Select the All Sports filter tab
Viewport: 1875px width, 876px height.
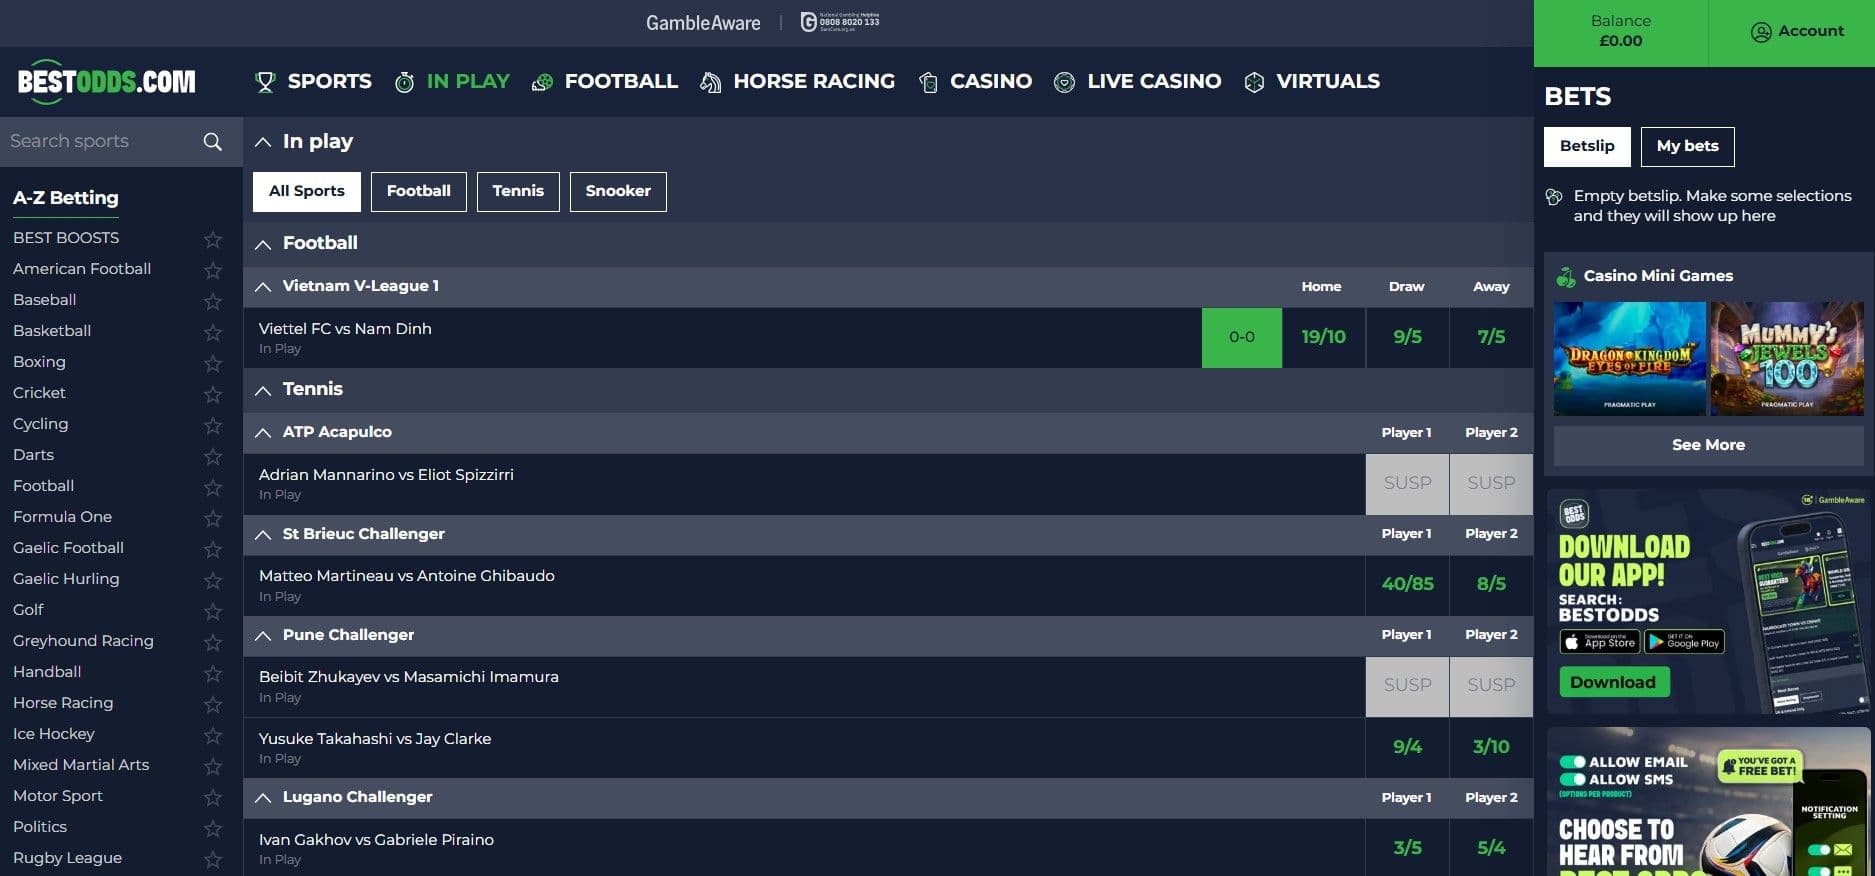pos(307,191)
